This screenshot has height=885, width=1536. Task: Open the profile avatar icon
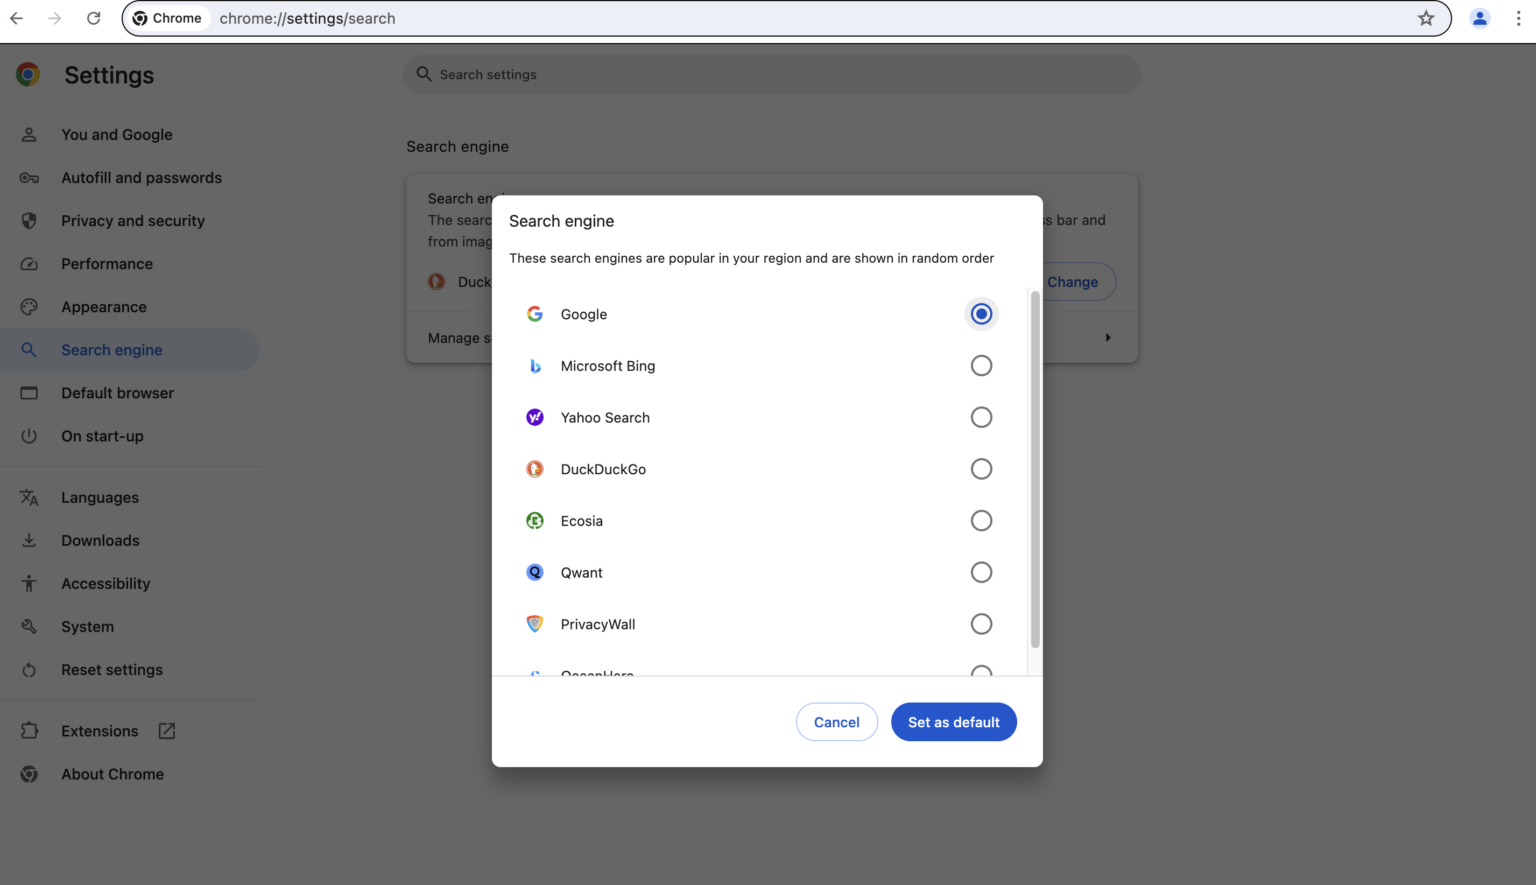(1480, 18)
